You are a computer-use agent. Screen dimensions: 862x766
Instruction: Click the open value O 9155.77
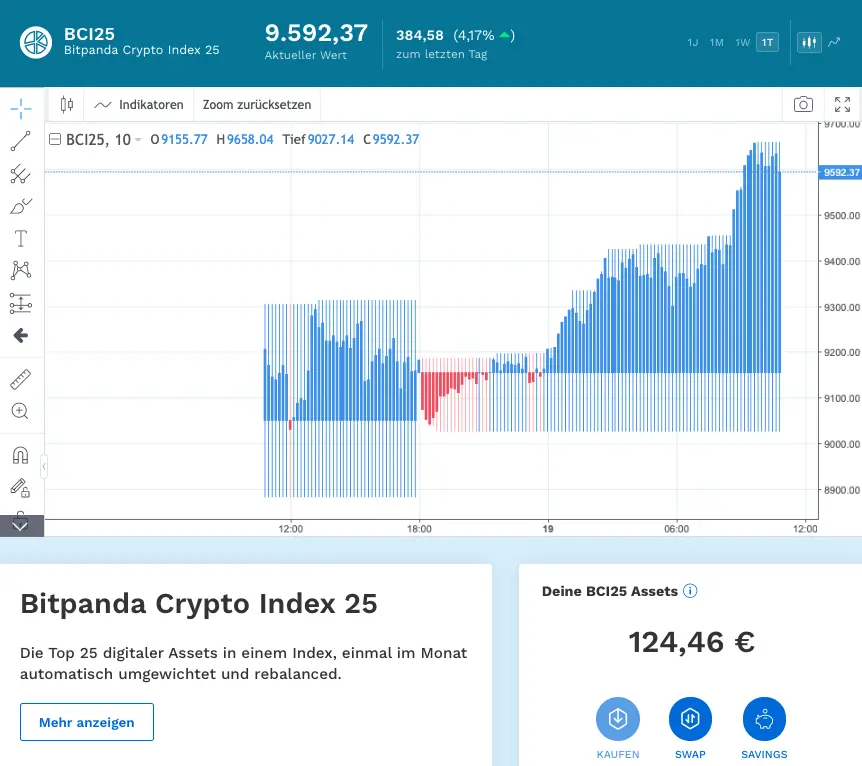tap(179, 140)
